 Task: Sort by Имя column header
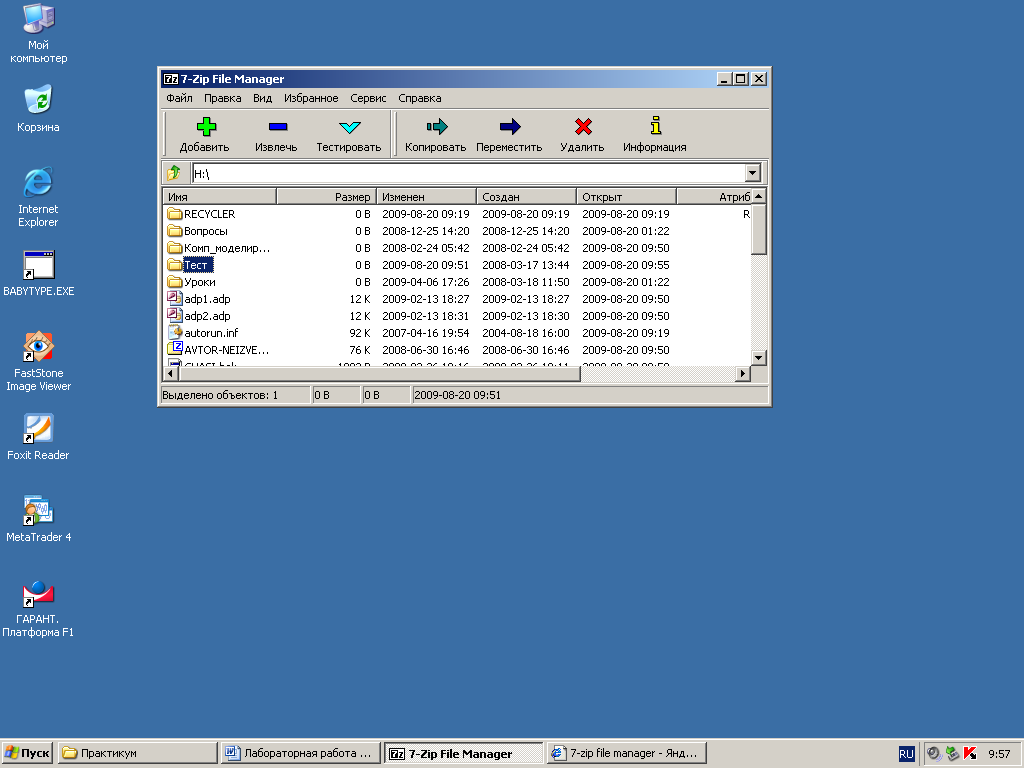(219, 197)
